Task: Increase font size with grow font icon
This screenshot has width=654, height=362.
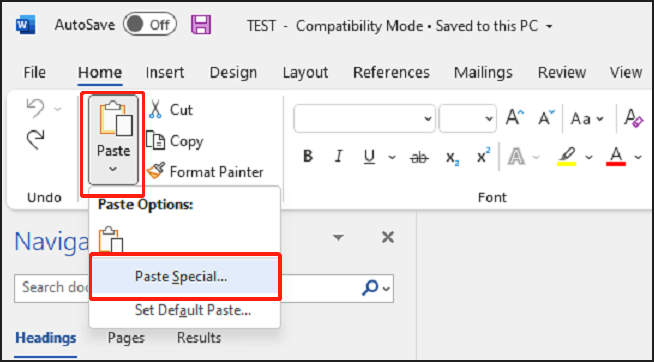Action: tap(515, 118)
